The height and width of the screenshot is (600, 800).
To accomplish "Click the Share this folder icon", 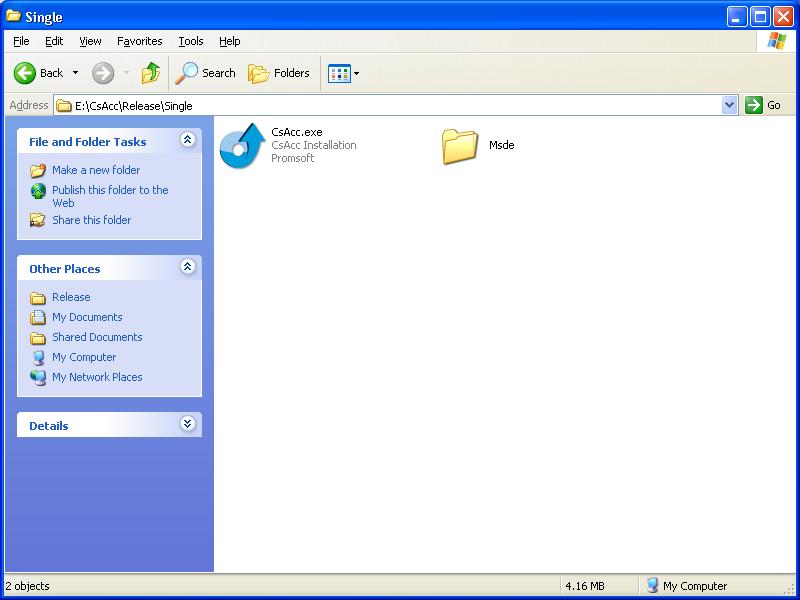I will tap(38, 220).
